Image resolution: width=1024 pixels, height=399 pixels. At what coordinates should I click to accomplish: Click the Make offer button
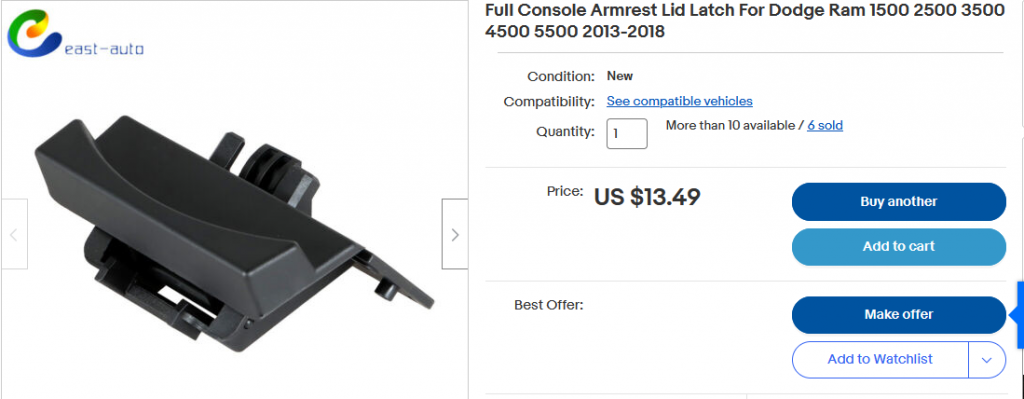tap(899, 315)
